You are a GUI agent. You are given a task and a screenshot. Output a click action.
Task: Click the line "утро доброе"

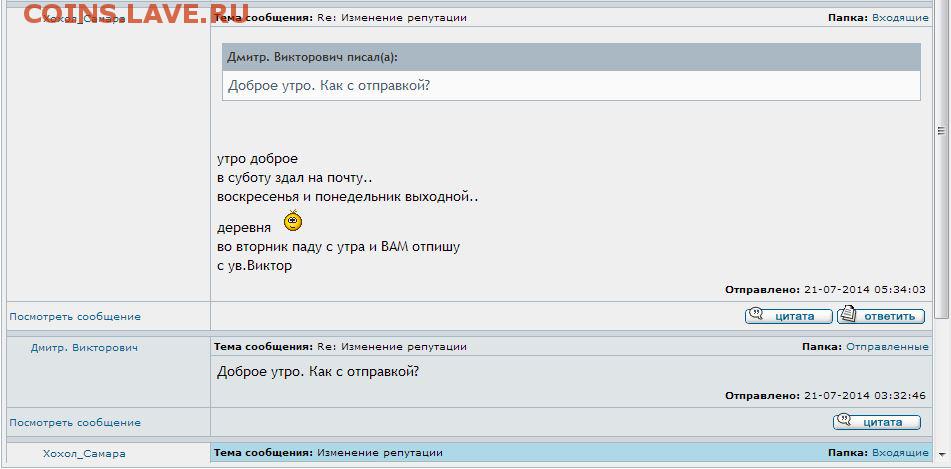click(x=258, y=160)
